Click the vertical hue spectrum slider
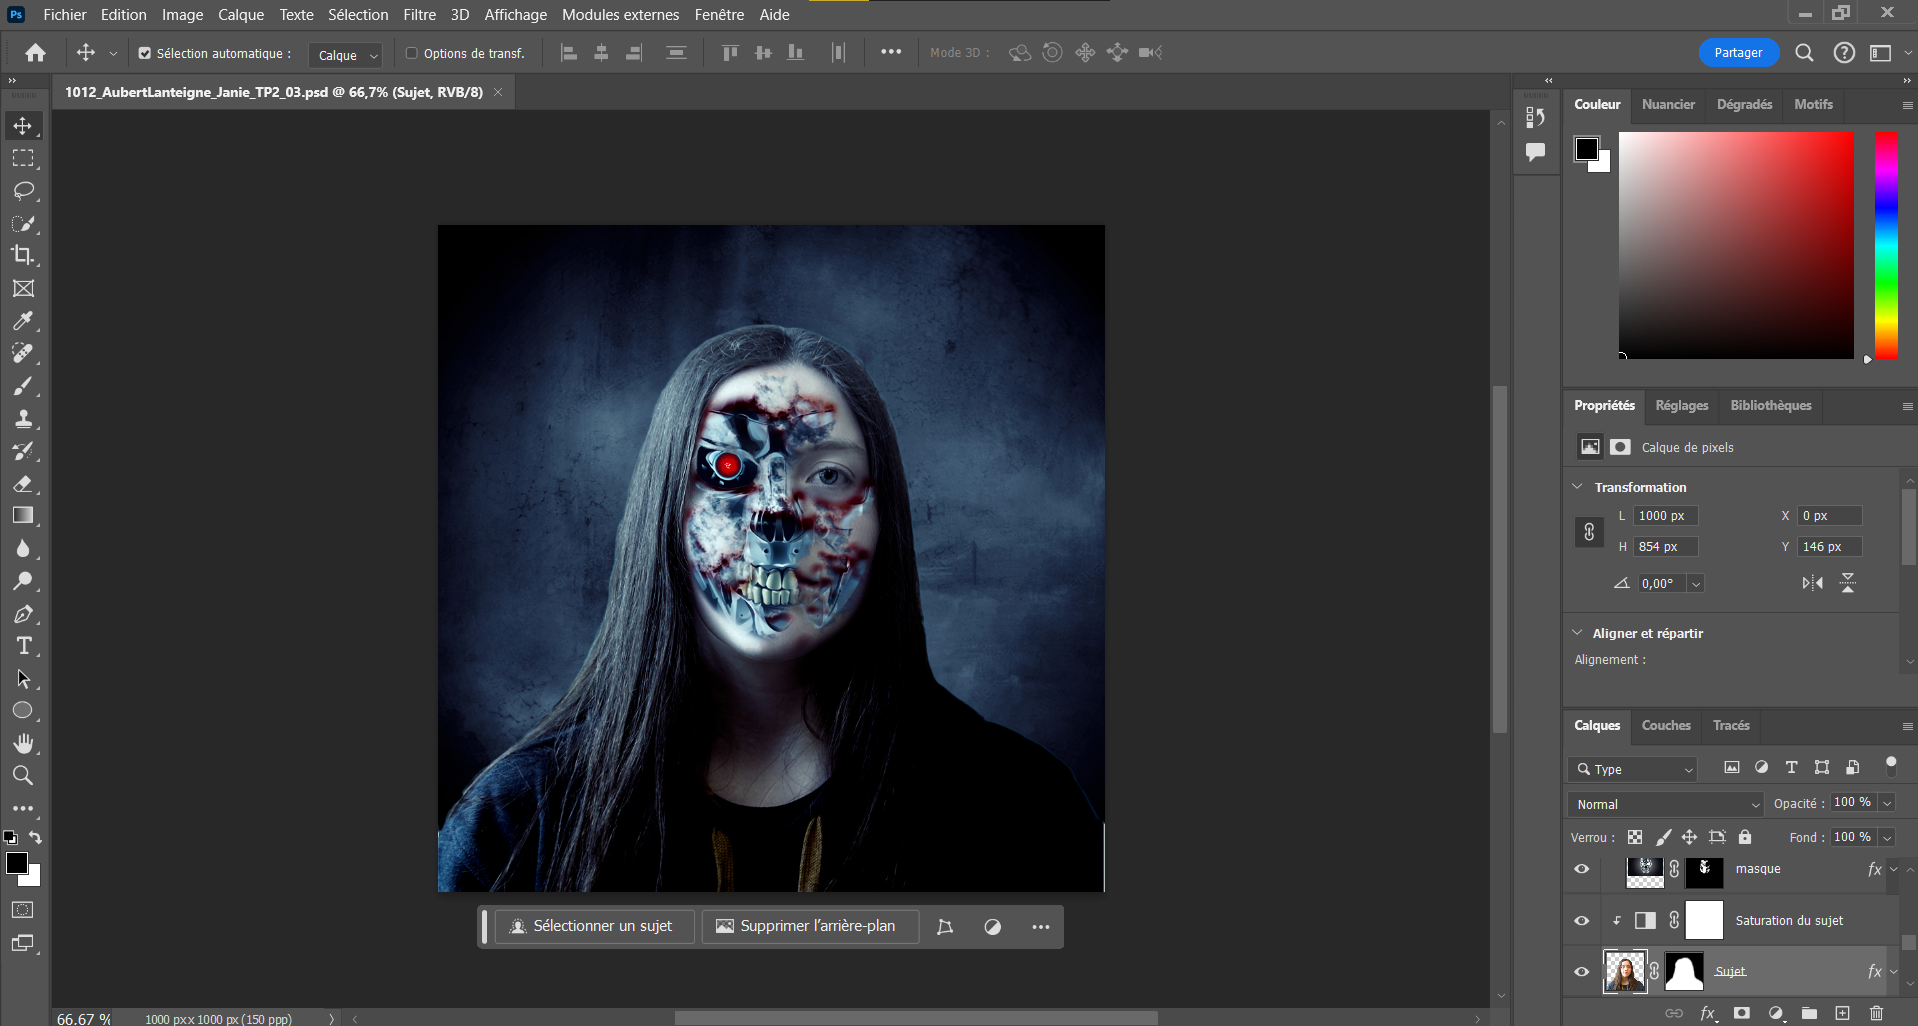1918x1026 pixels. point(1886,245)
